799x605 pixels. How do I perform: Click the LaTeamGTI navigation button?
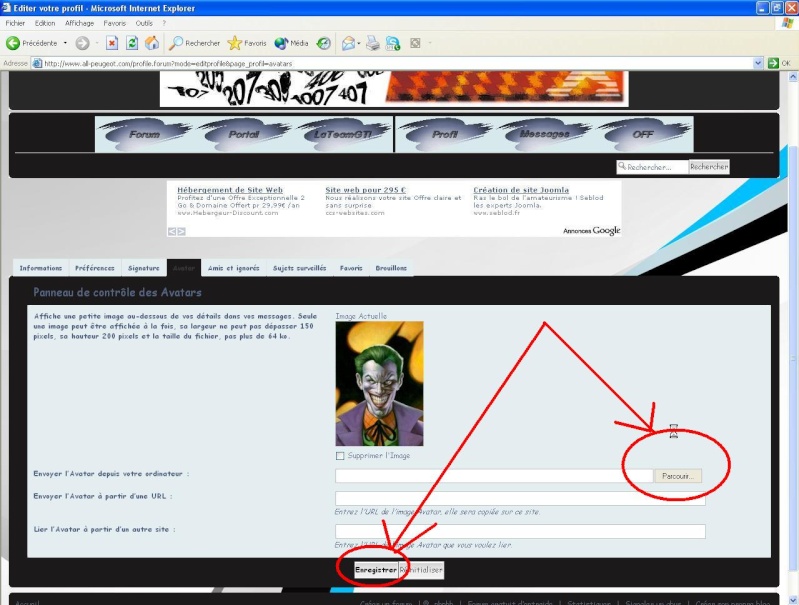click(x=343, y=135)
